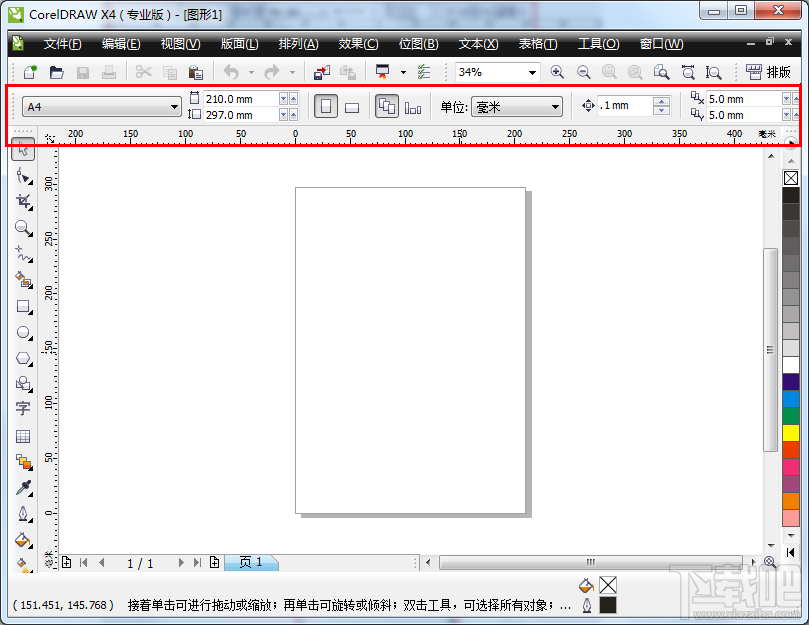Screen dimensions: 809x625
Task: Select the Text tool (字)
Action: coord(23,409)
